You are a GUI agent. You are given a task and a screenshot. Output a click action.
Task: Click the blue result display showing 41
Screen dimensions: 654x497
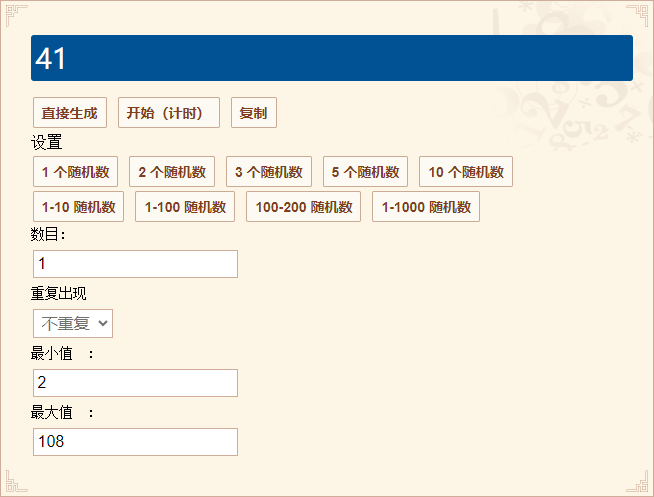[x=332, y=58]
